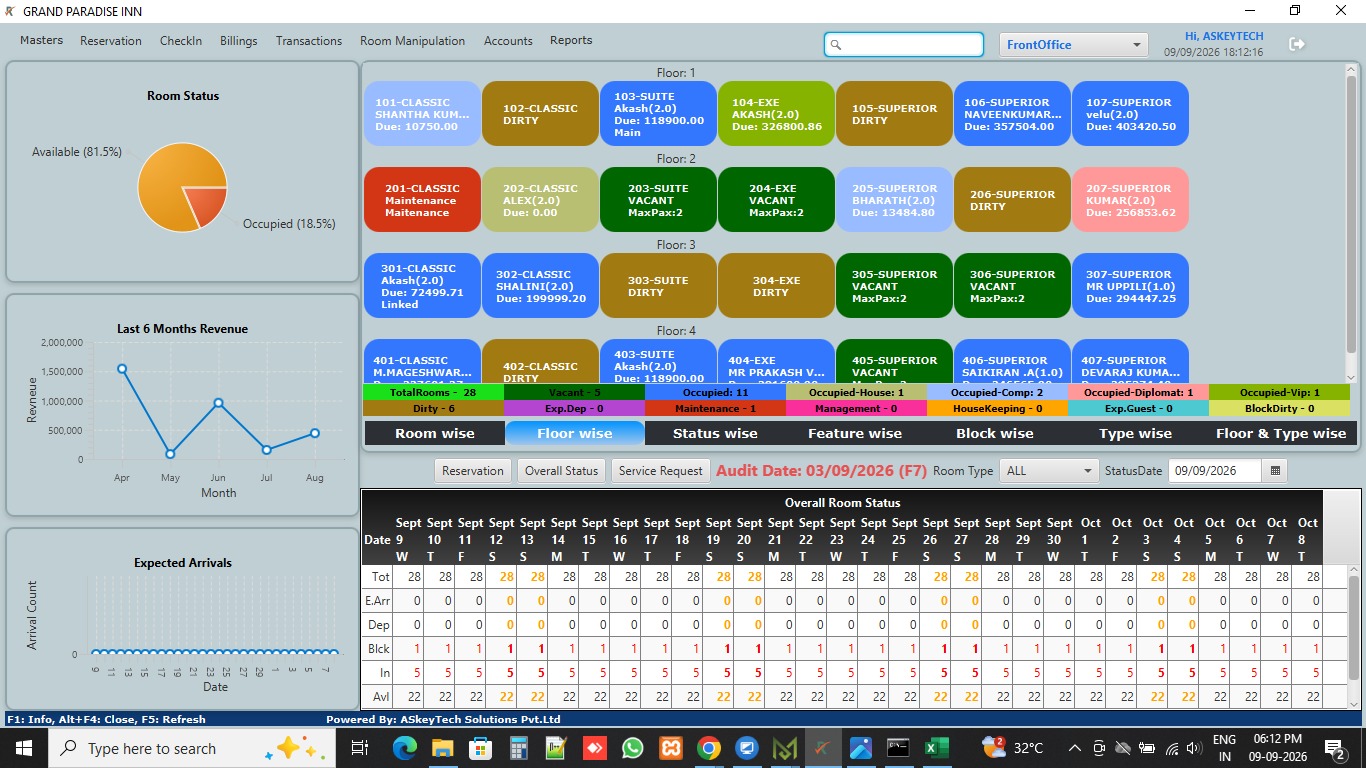Image resolution: width=1366 pixels, height=768 pixels.
Task: Select room 101-CLASSIC tile
Action: [422, 114]
